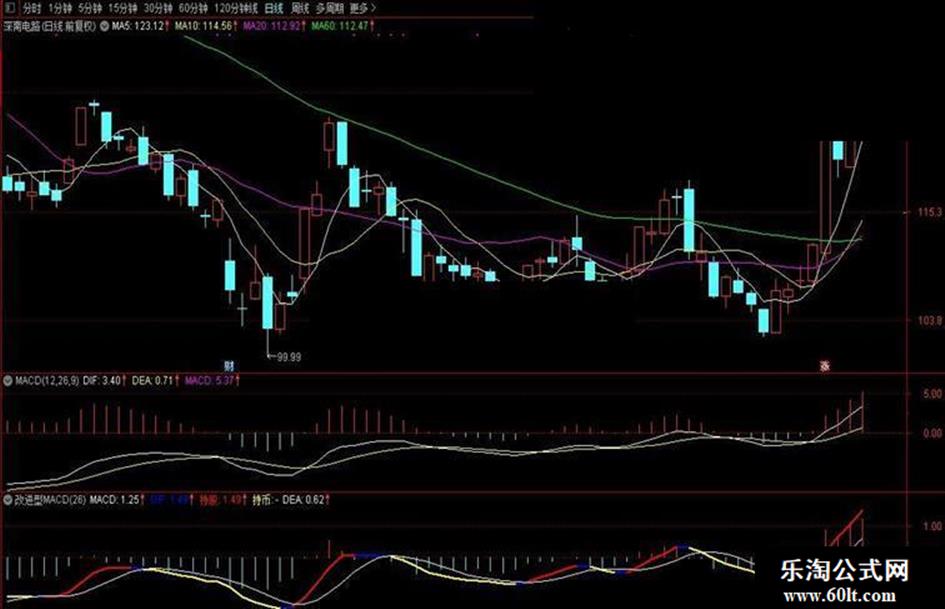Switch to the 1分钟 chart period
This screenshot has width=945, height=609.
click(60, 8)
